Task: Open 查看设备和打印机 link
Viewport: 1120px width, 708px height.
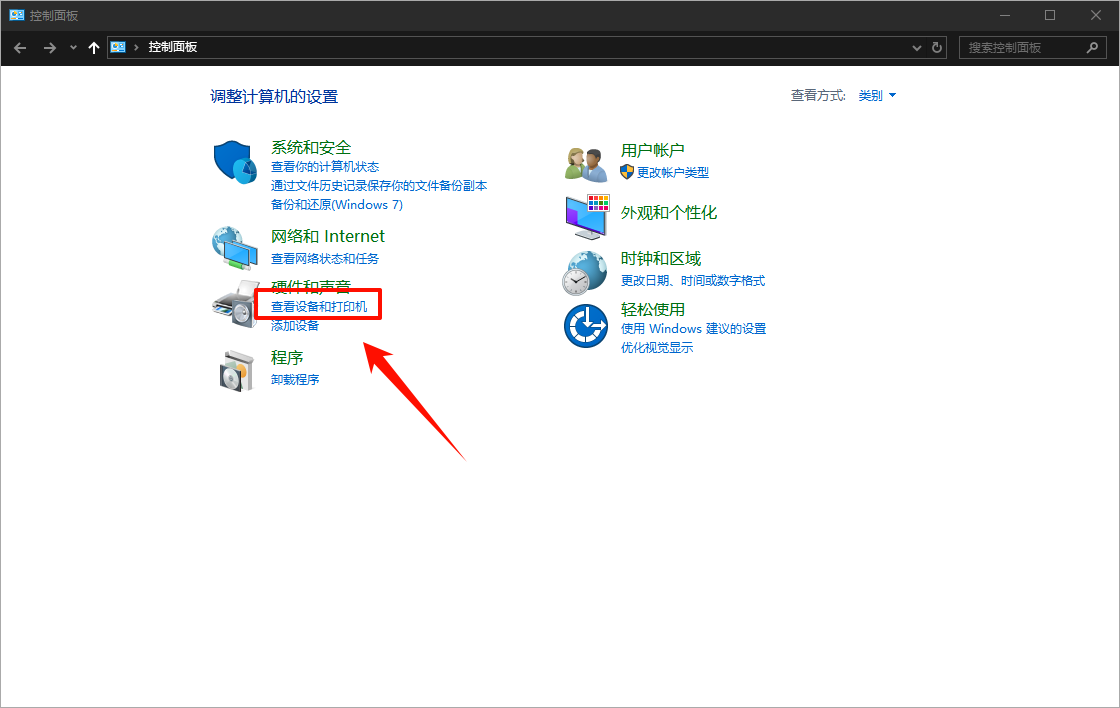Action: 319,307
